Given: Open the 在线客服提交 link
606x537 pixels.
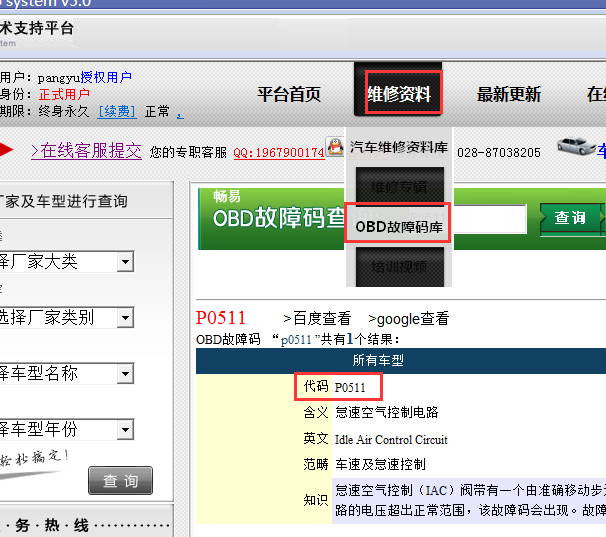Looking at the screenshot, I should click(x=86, y=151).
